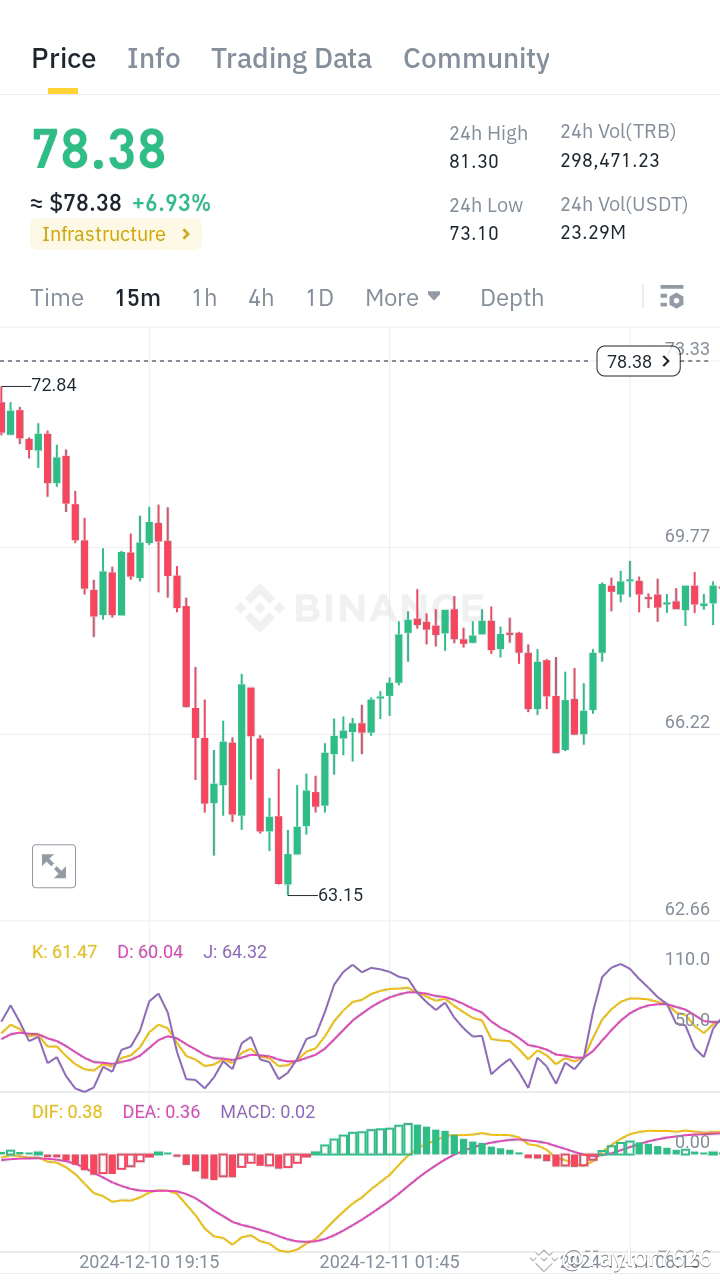The height and width of the screenshot is (1281, 720).
Task: Click the 24h High value 81.30
Action: (474, 160)
